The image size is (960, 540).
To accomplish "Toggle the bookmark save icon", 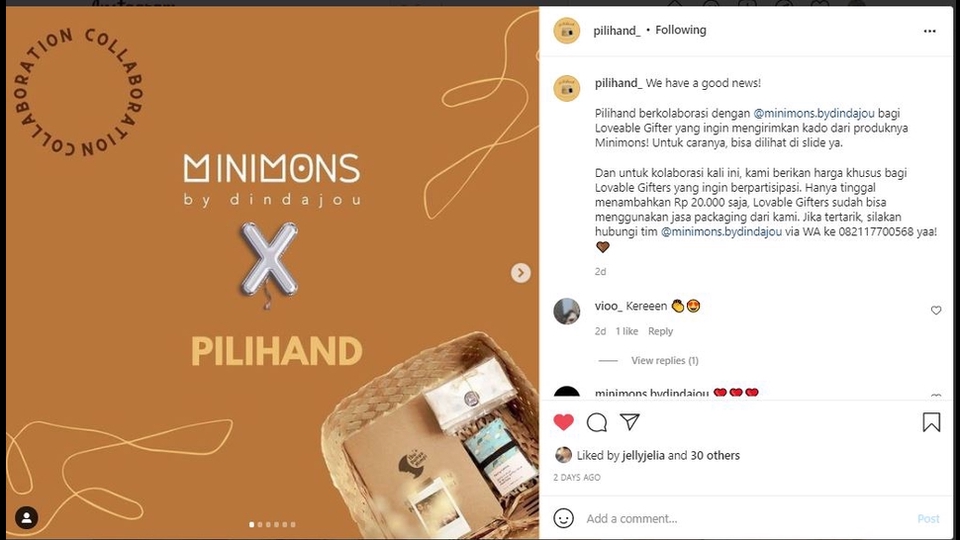I will pyautogui.click(x=931, y=422).
